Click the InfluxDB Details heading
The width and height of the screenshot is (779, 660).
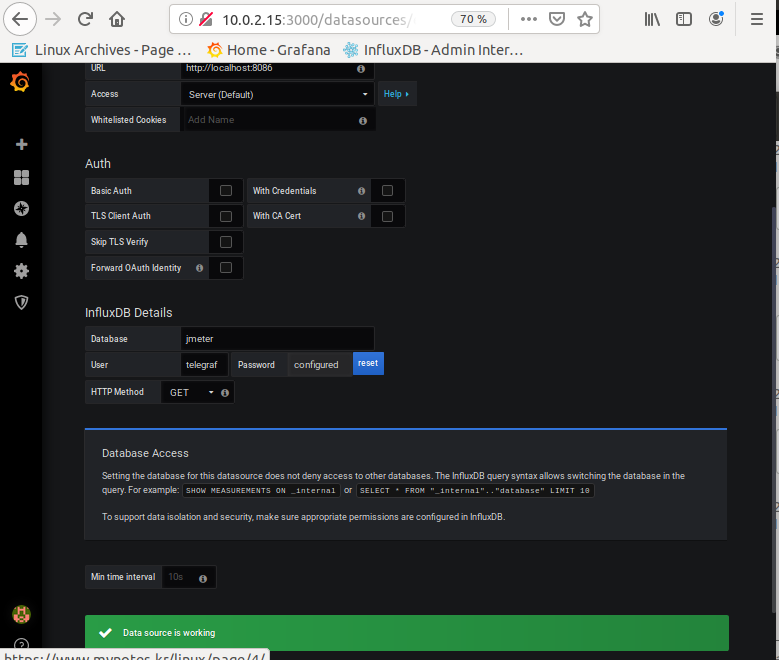129,313
